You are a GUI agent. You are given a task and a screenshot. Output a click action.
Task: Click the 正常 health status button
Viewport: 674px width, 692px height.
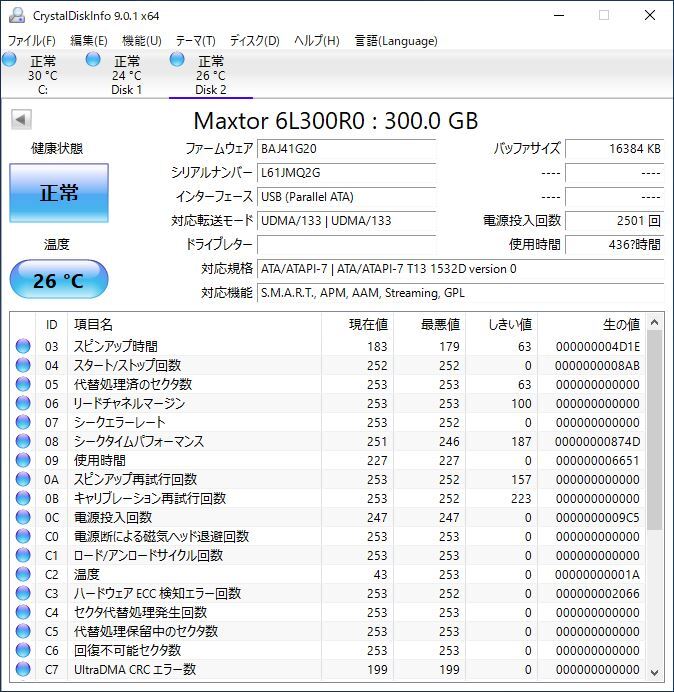[58, 193]
